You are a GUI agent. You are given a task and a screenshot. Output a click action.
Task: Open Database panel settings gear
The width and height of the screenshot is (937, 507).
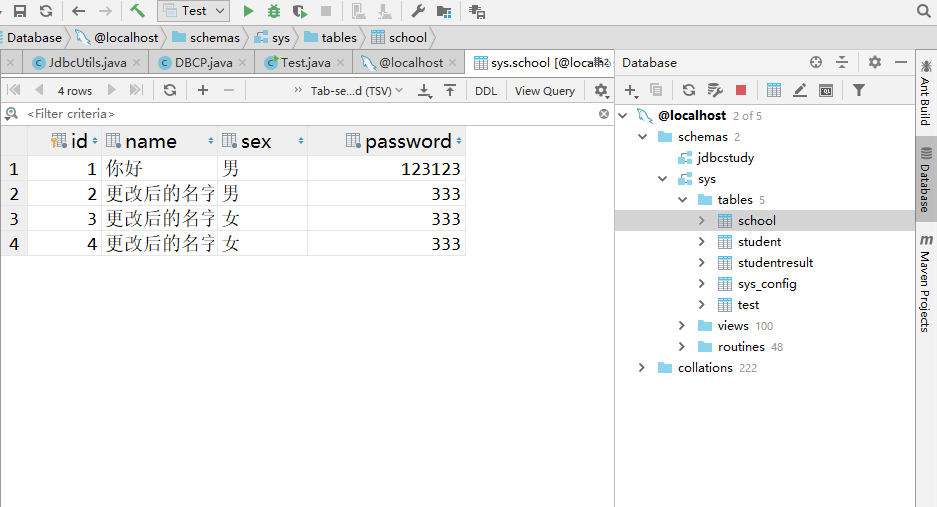(x=875, y=62)
